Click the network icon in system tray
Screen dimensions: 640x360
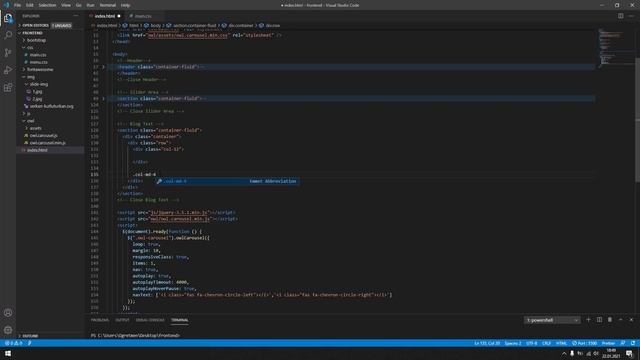click(588, 353)
